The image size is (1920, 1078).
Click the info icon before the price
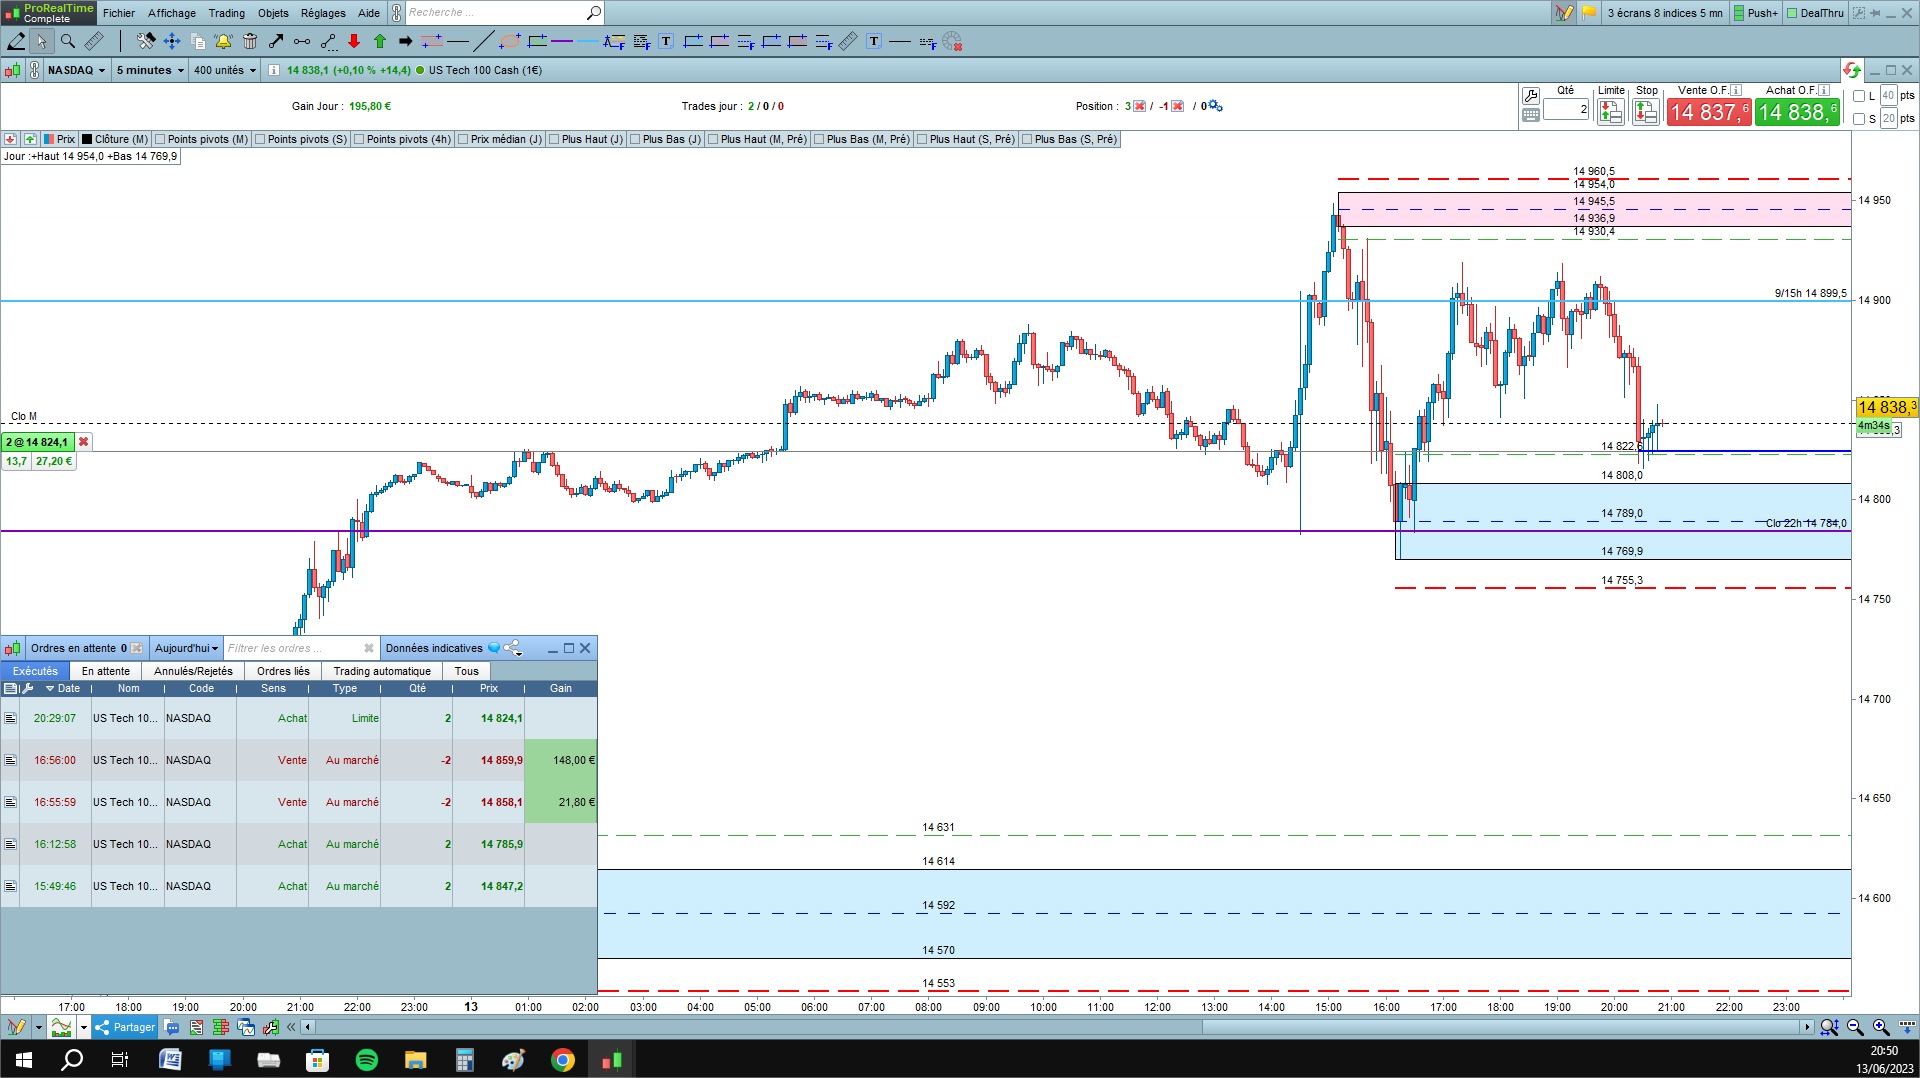click(x=273, y=70)
